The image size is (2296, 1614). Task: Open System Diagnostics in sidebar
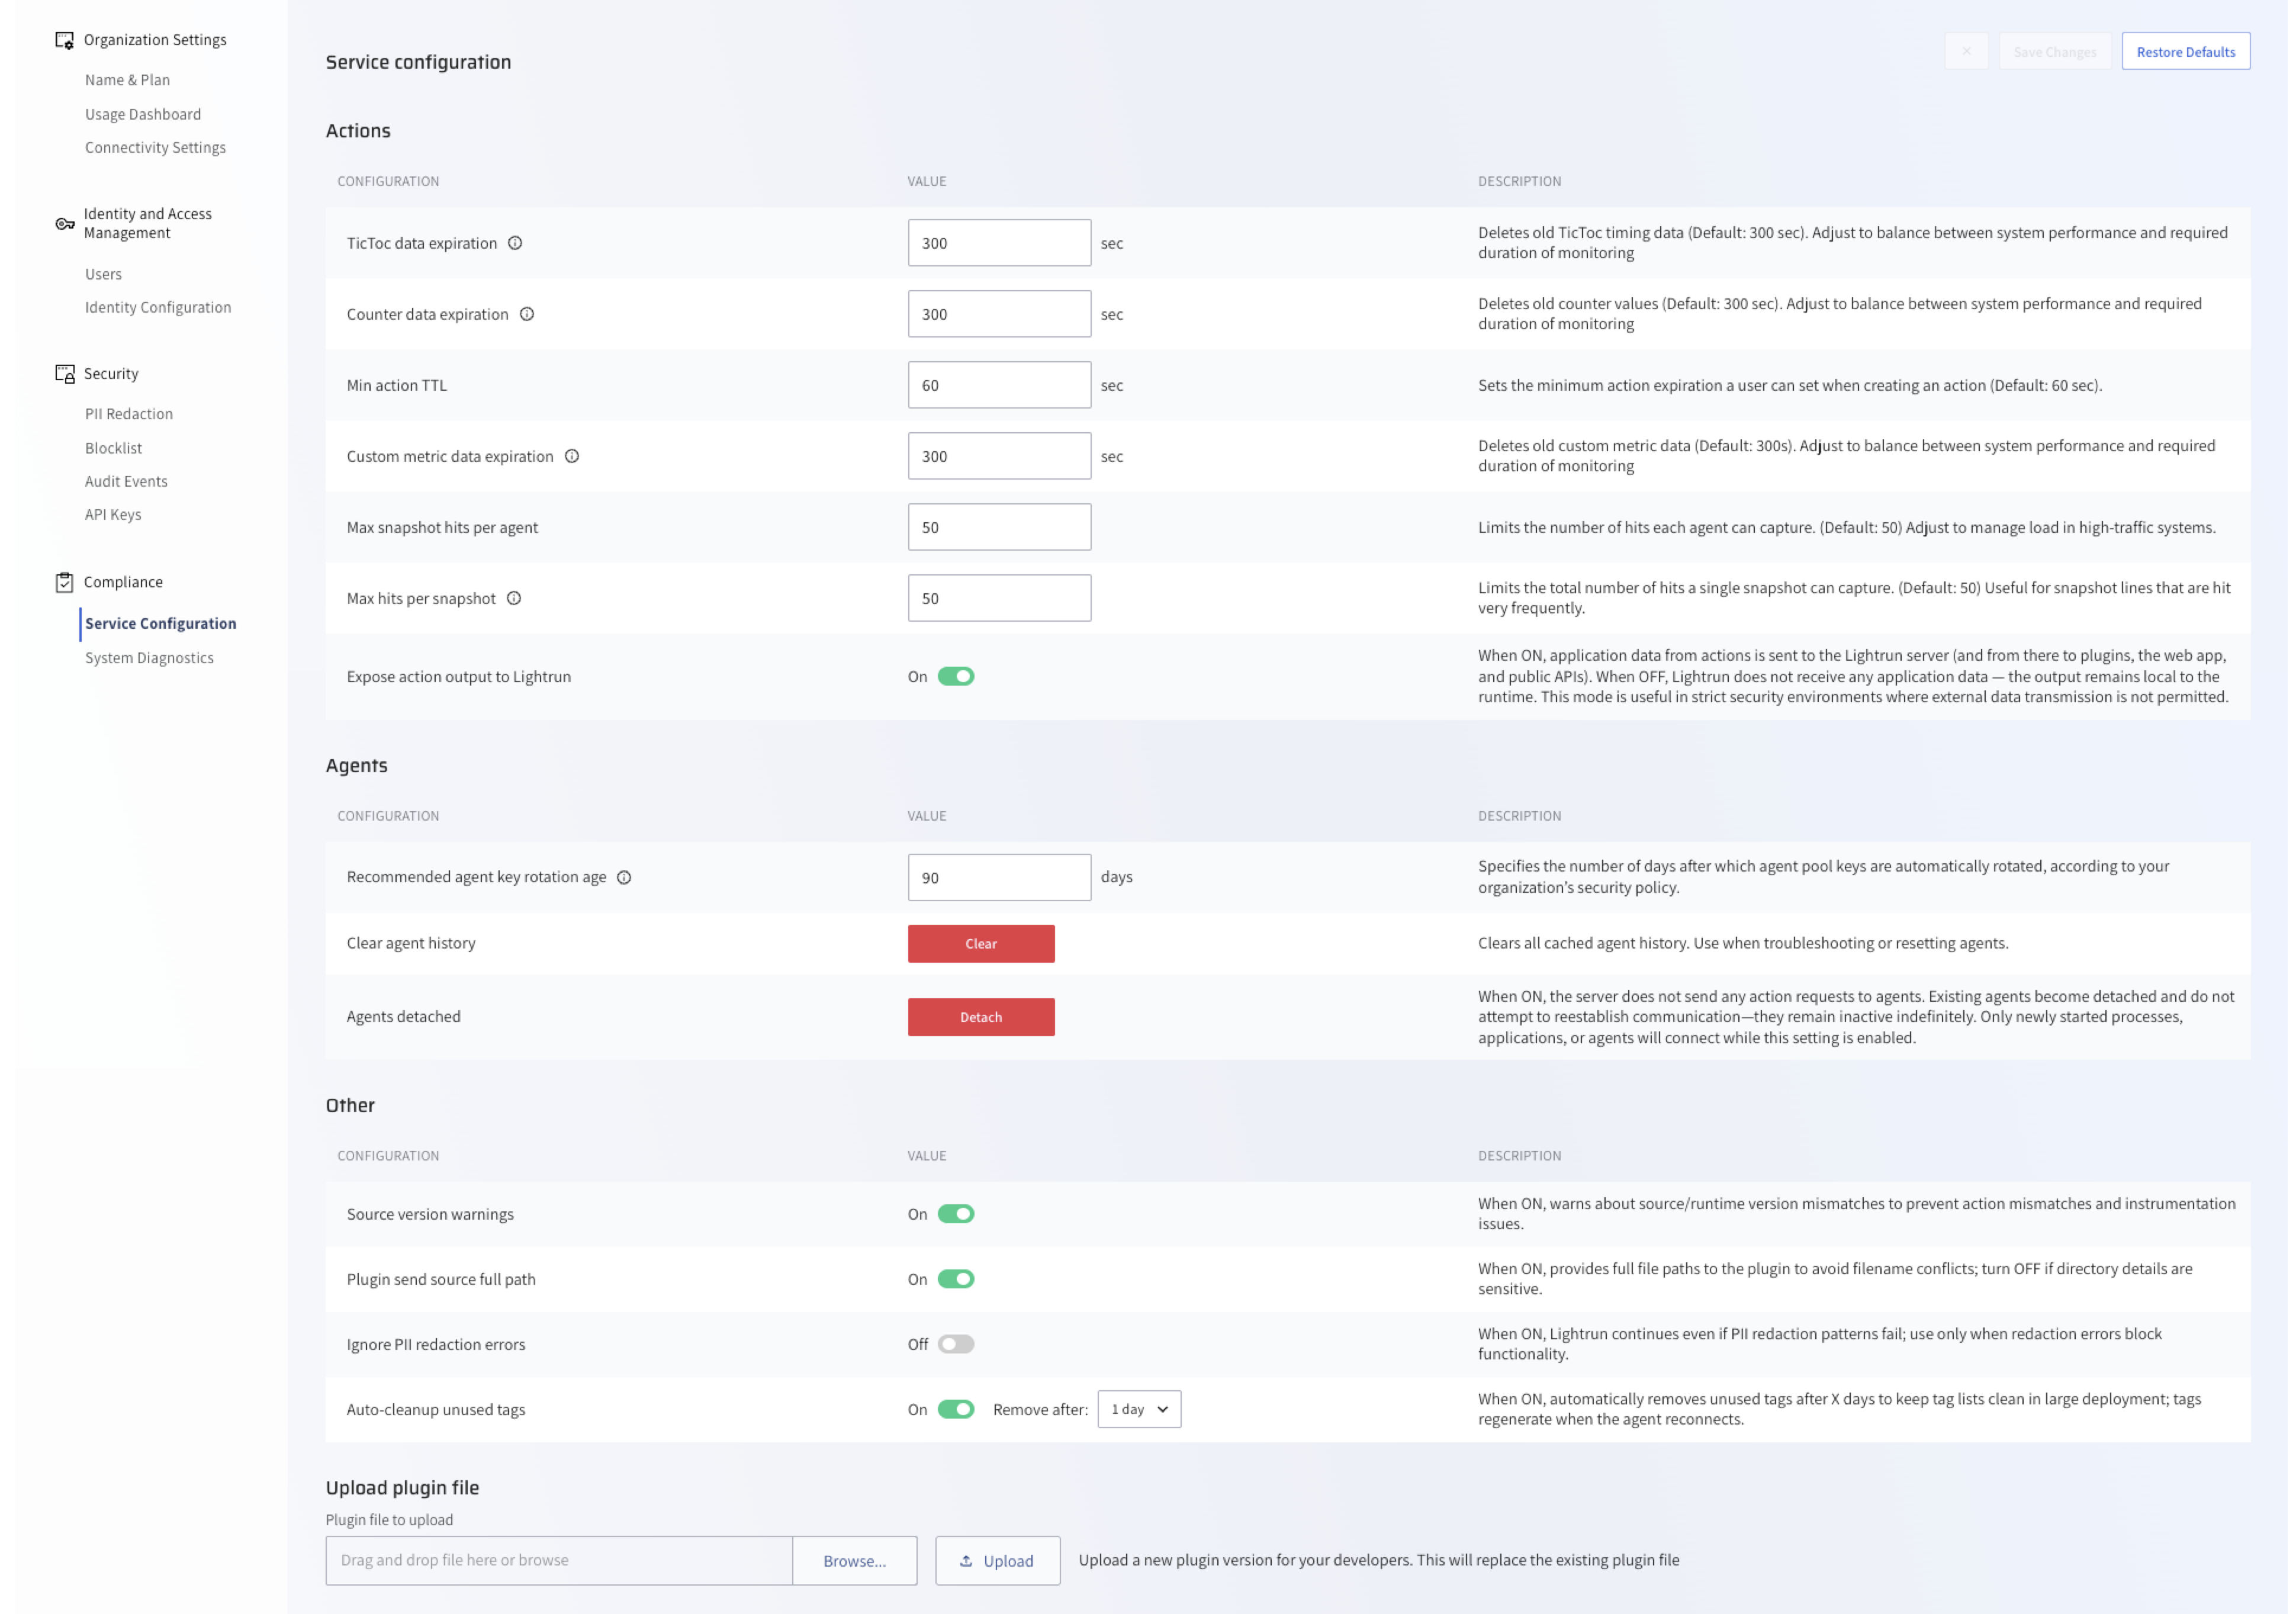pos(150,658)
